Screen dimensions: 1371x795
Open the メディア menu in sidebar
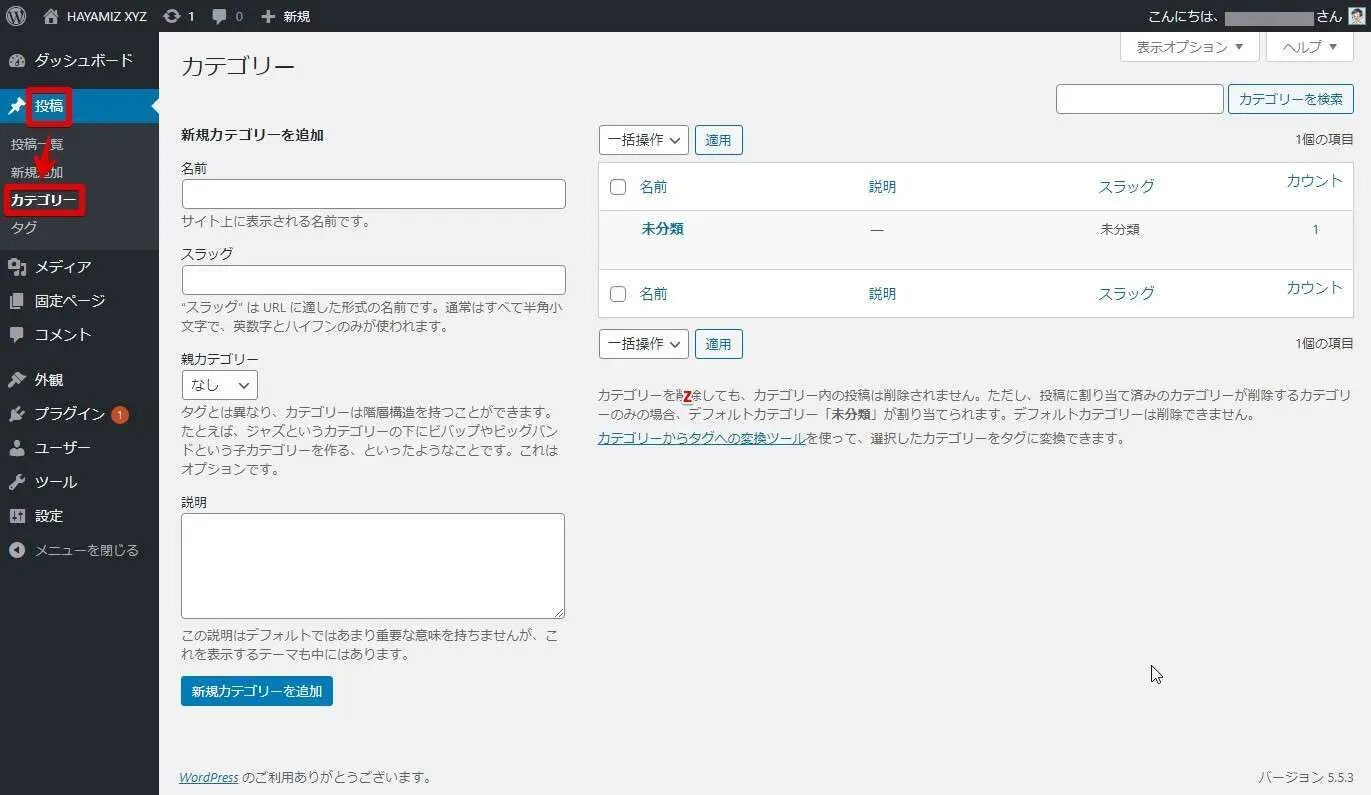pyautogui.click(x=62, y=267)
